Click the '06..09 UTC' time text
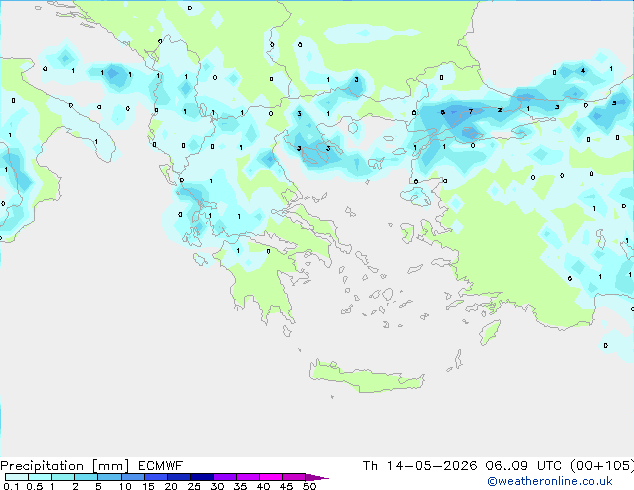The width and height of the screenshot is (634, 490). point(523,466)
